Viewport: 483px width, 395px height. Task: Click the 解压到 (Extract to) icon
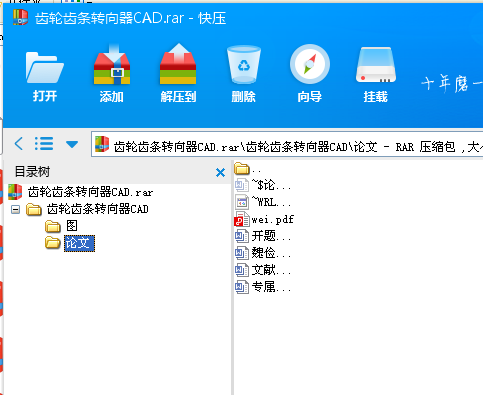178,74
